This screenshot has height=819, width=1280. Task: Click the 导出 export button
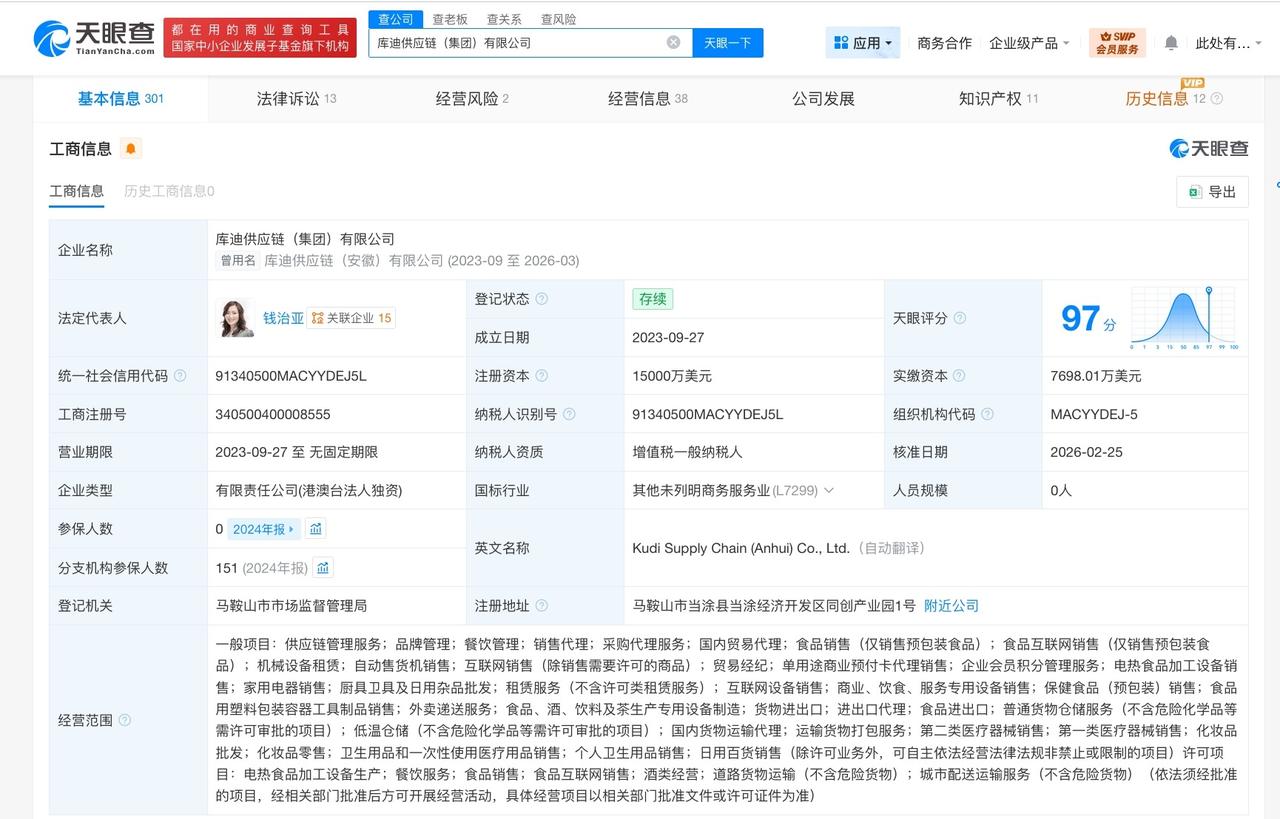(x=1212, y=191)
